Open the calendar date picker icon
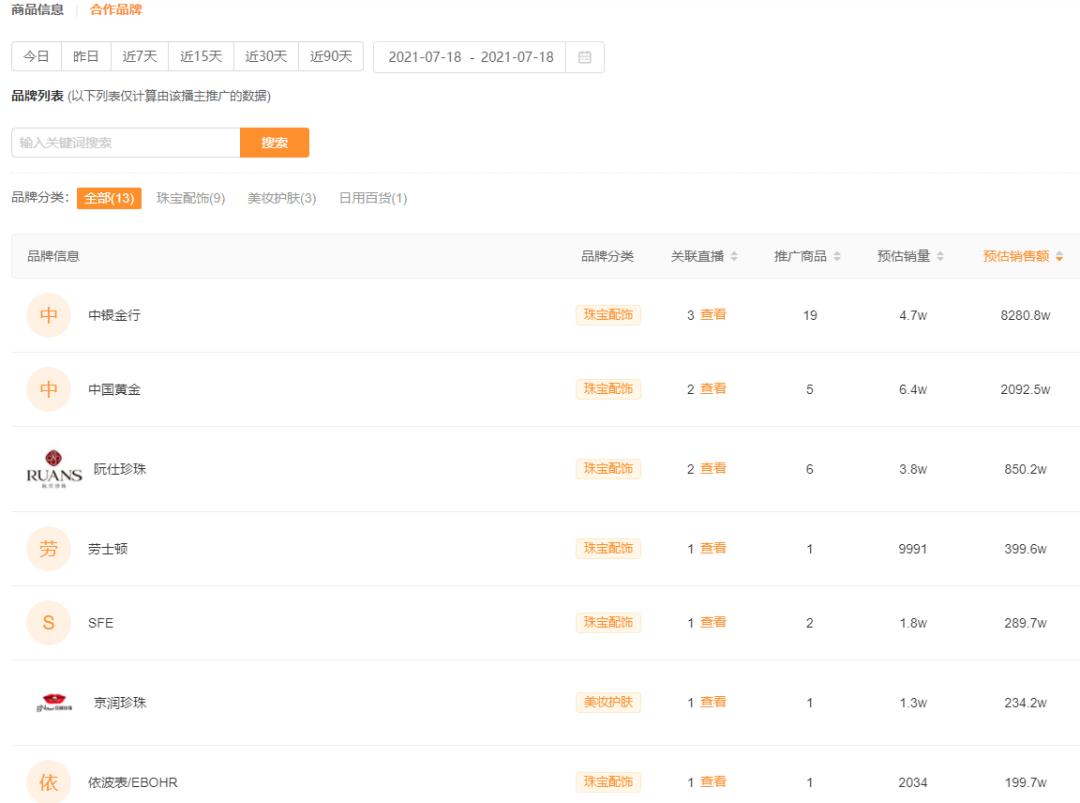 pos(586,57)
